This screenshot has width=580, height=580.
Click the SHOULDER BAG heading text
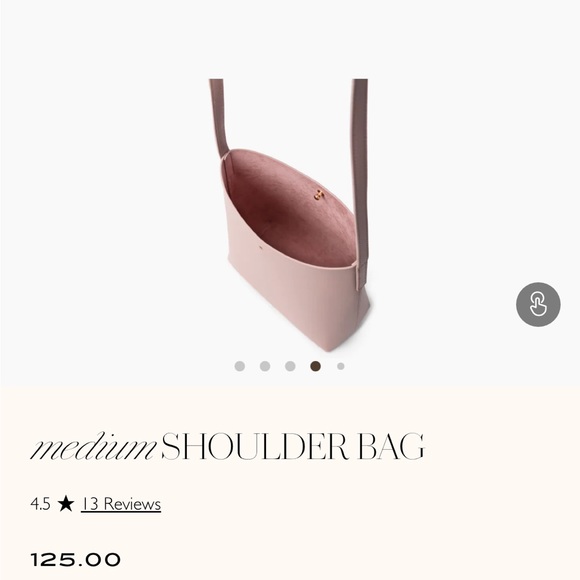(x=293, y=446)
